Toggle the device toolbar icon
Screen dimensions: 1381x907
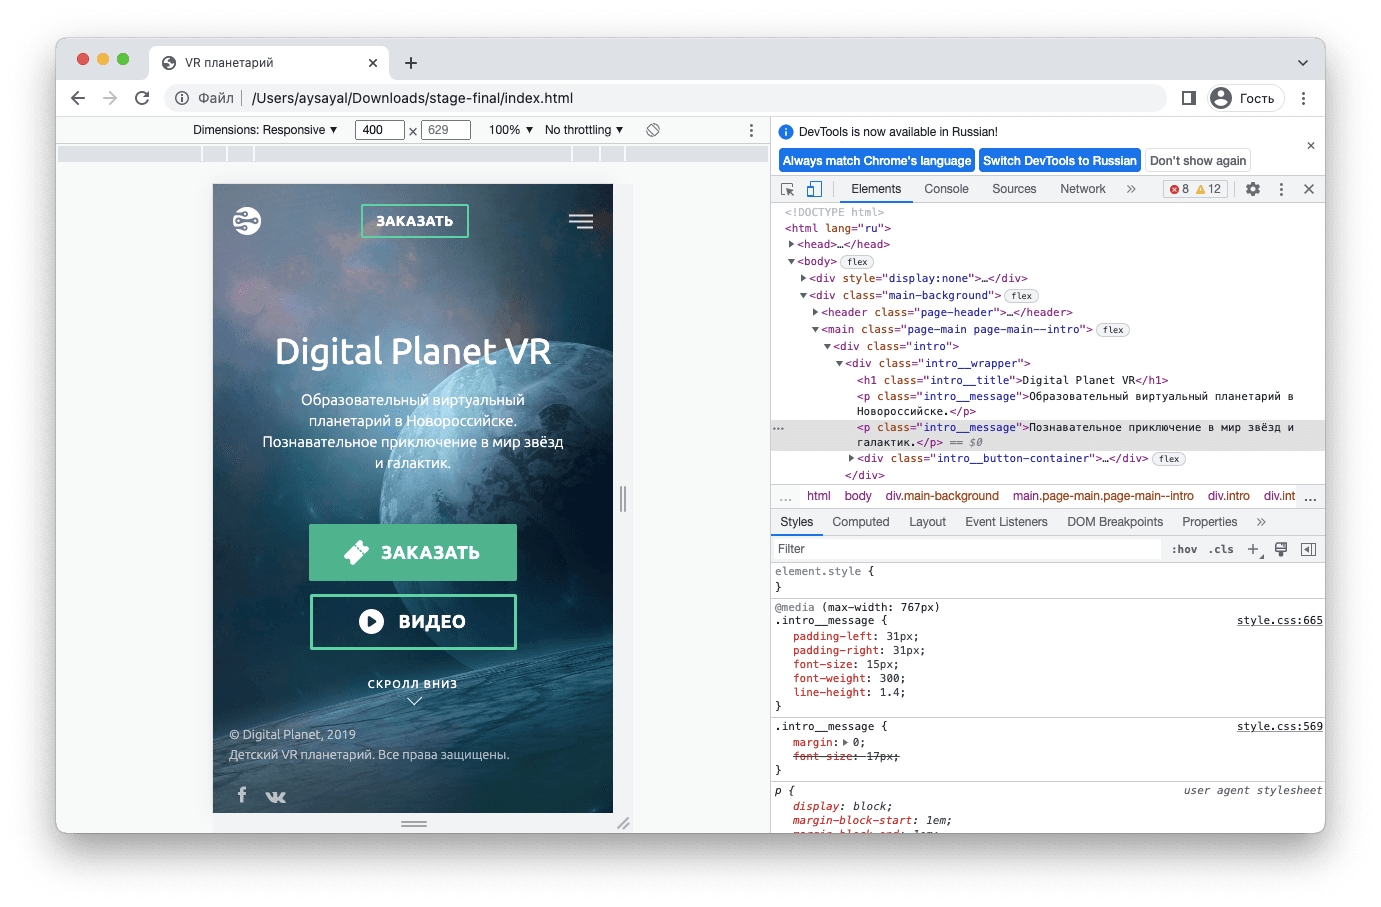point(814,189)
